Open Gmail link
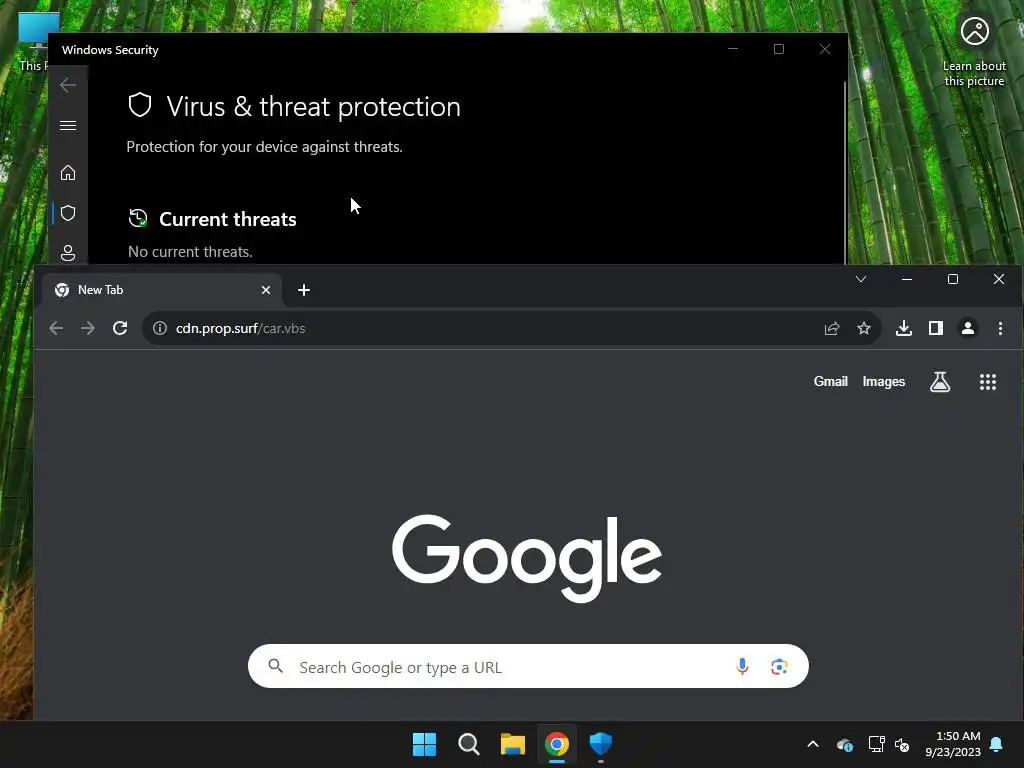1024x768 pixels. point(830,381)
